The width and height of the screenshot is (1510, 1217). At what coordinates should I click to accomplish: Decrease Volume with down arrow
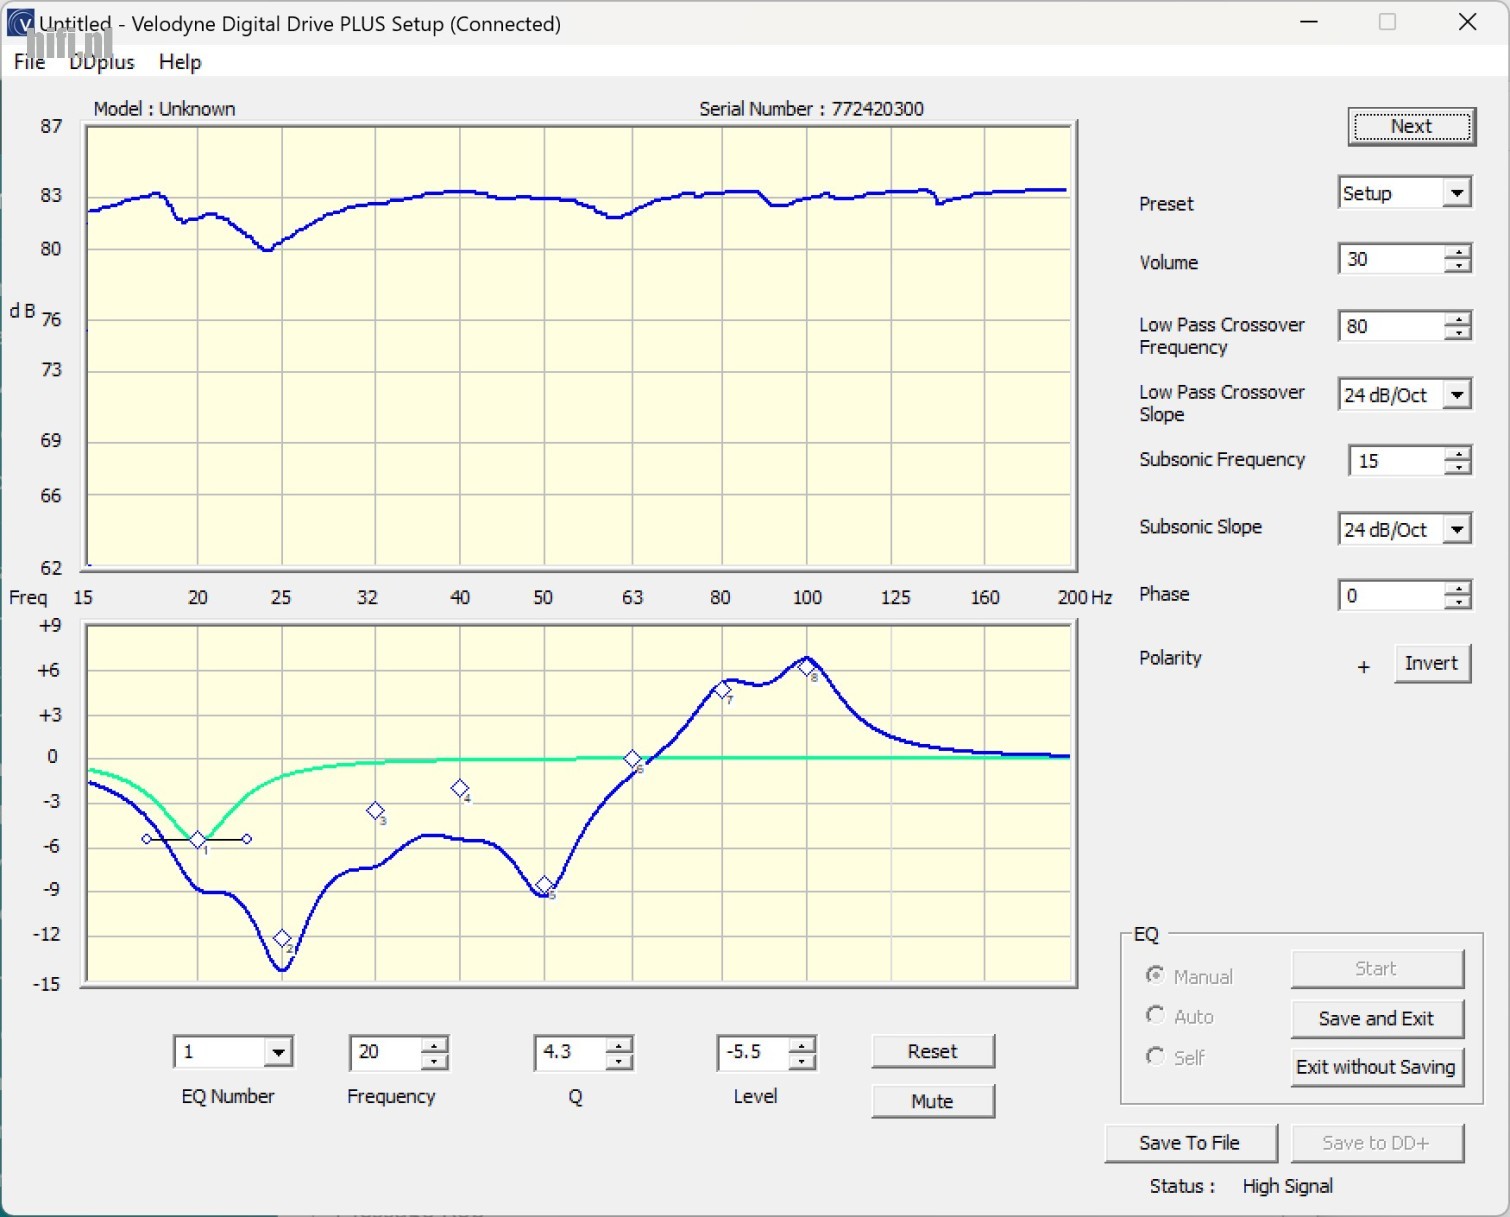pos(1458,266)
